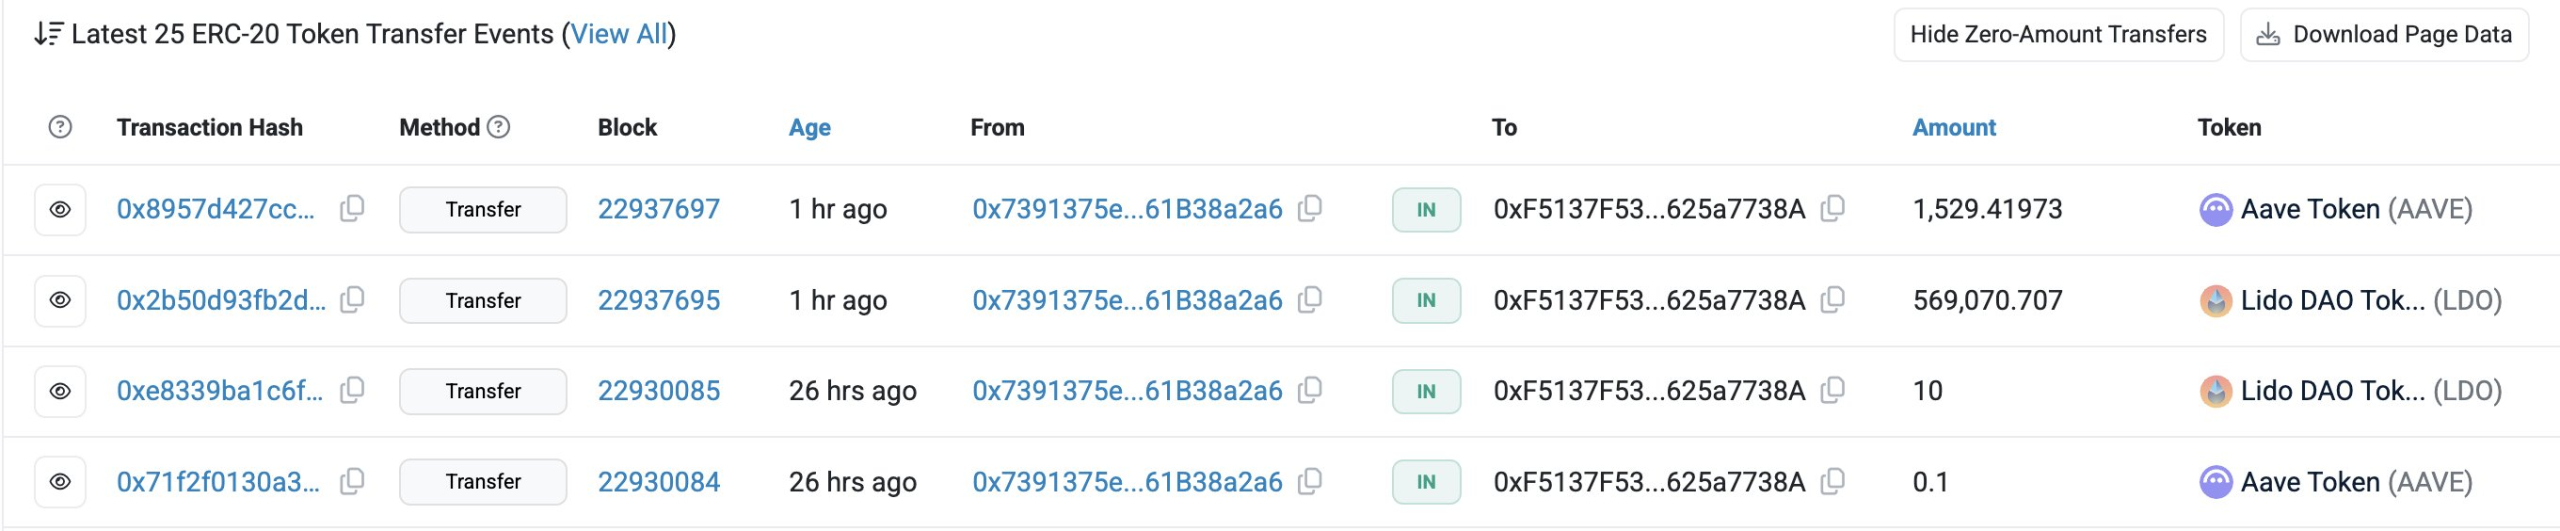Copy From address in block 22930085 row
2560x531 pixels.
(1310, 391)
